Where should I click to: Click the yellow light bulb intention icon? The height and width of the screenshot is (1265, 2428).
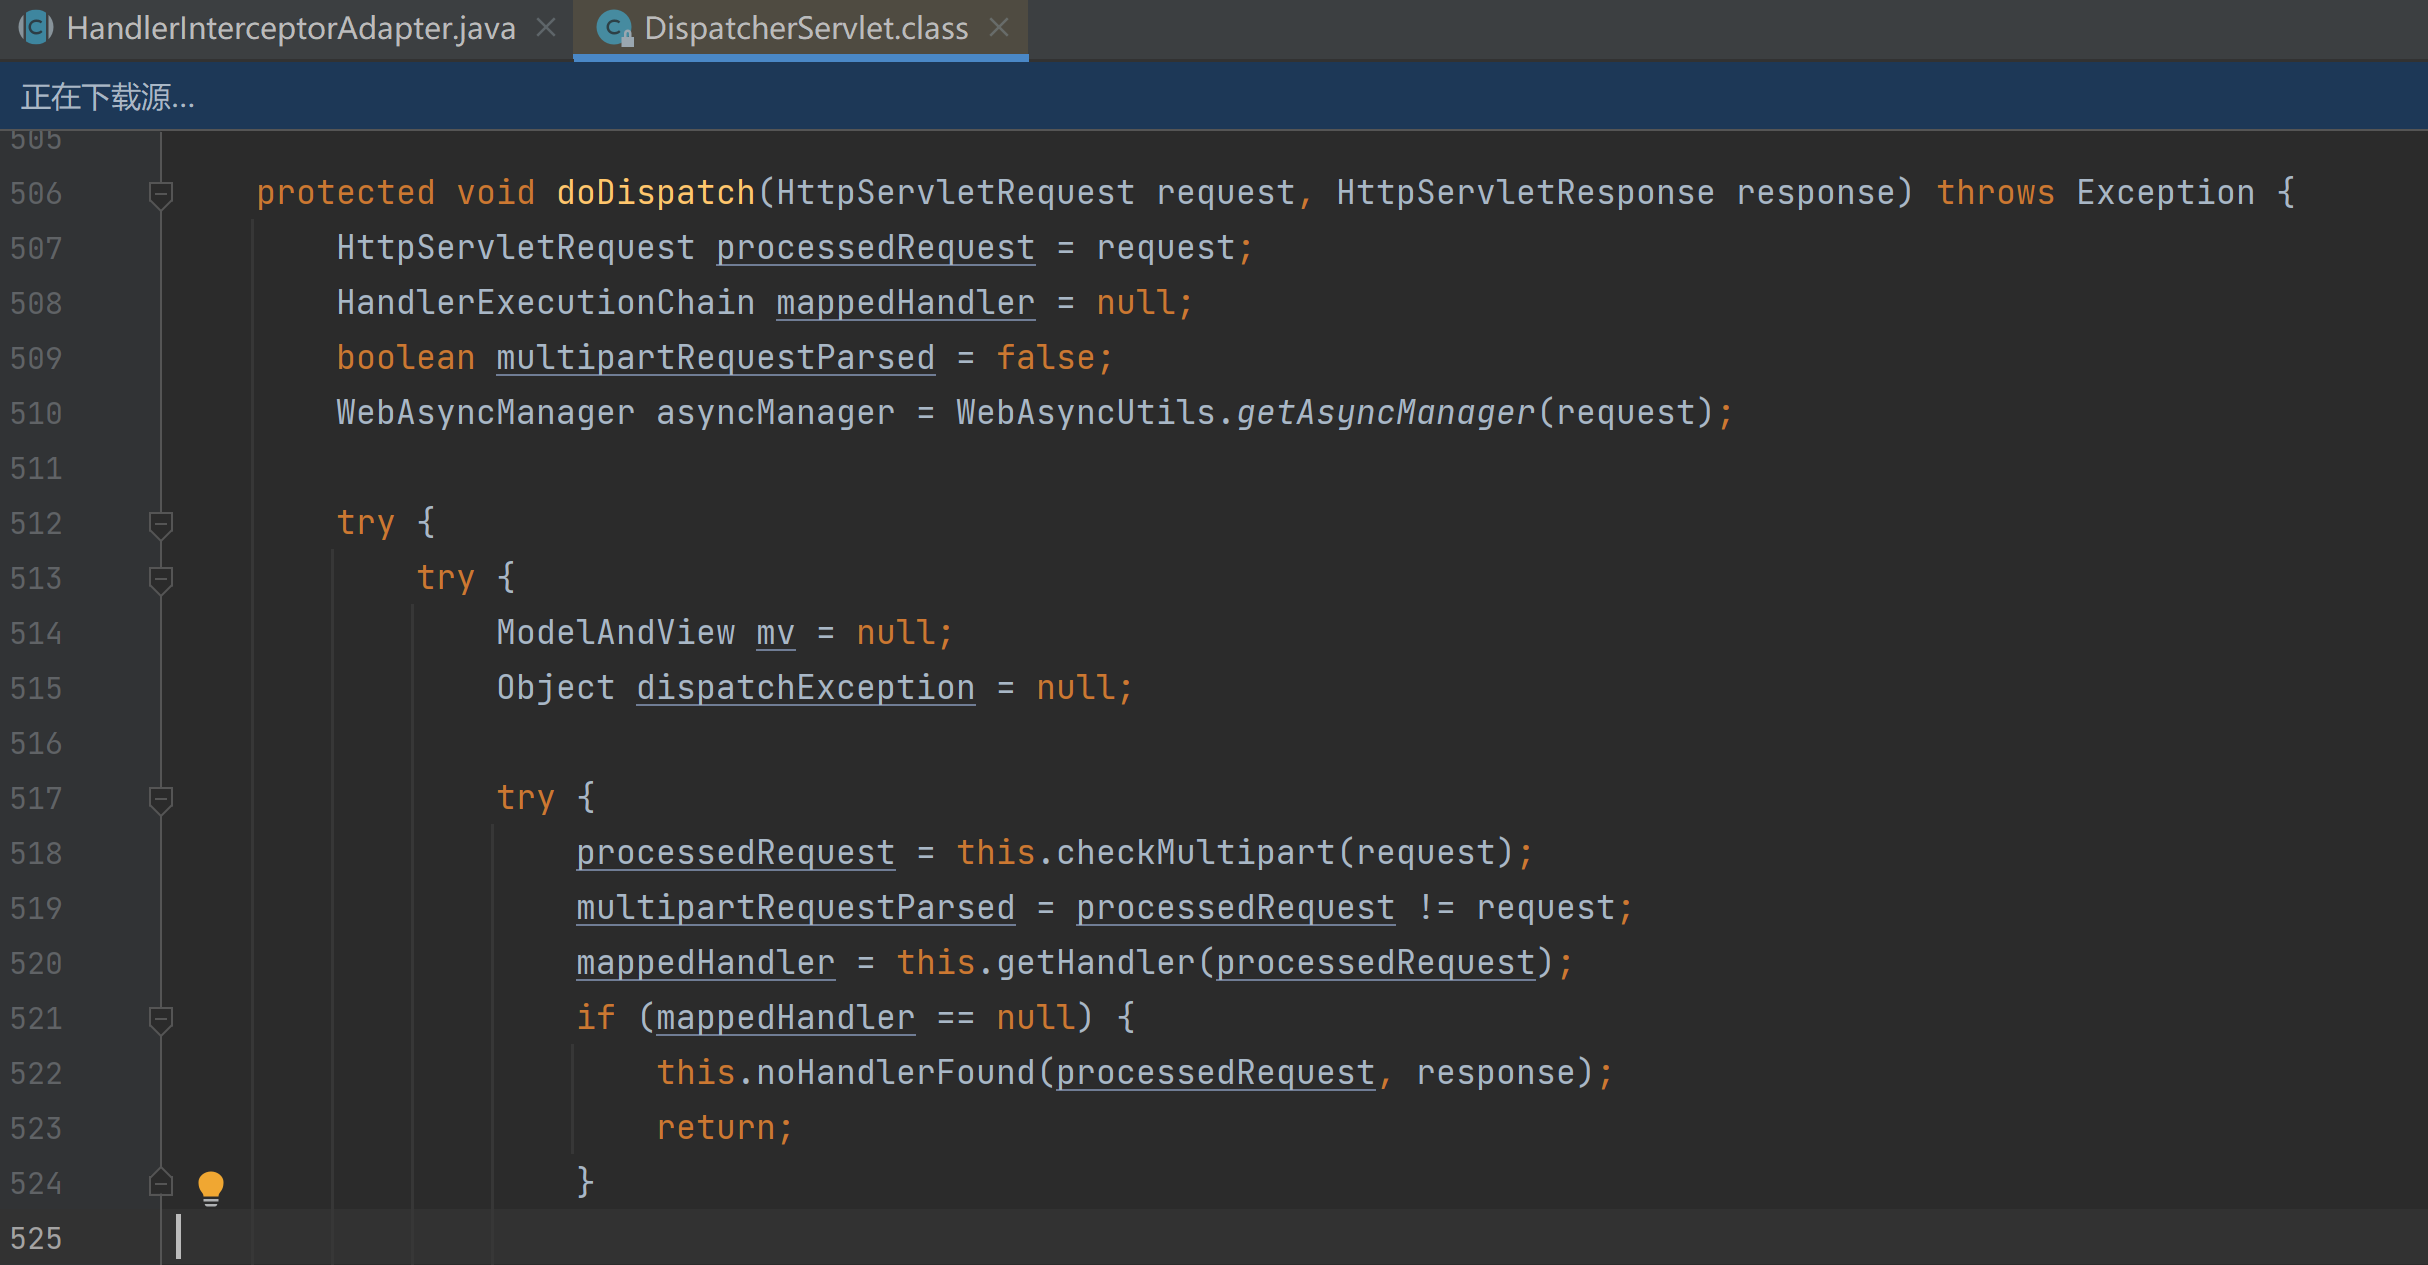coord(210,1187)
